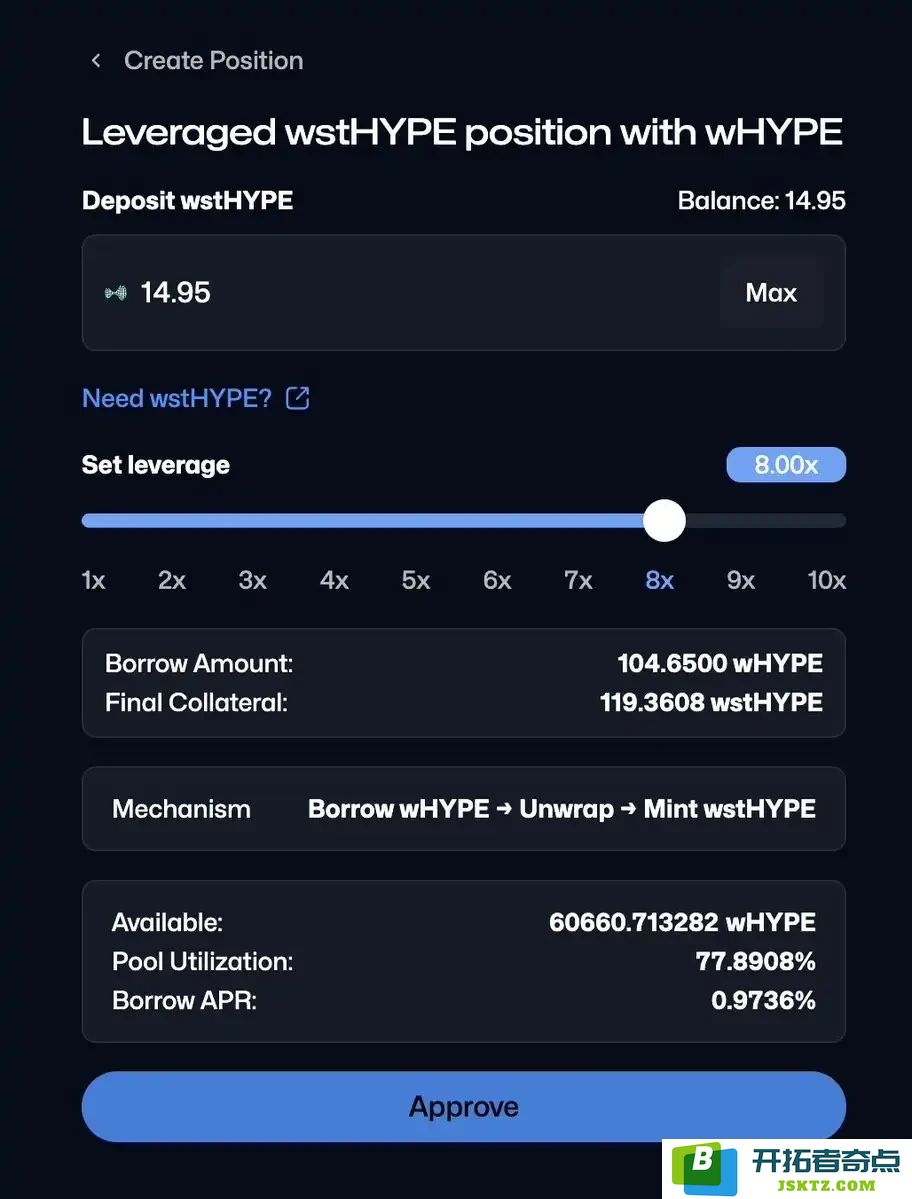Click the 8.00x leverage value badge
Screen dimensions: 912x1199
[x=786, y=465]
